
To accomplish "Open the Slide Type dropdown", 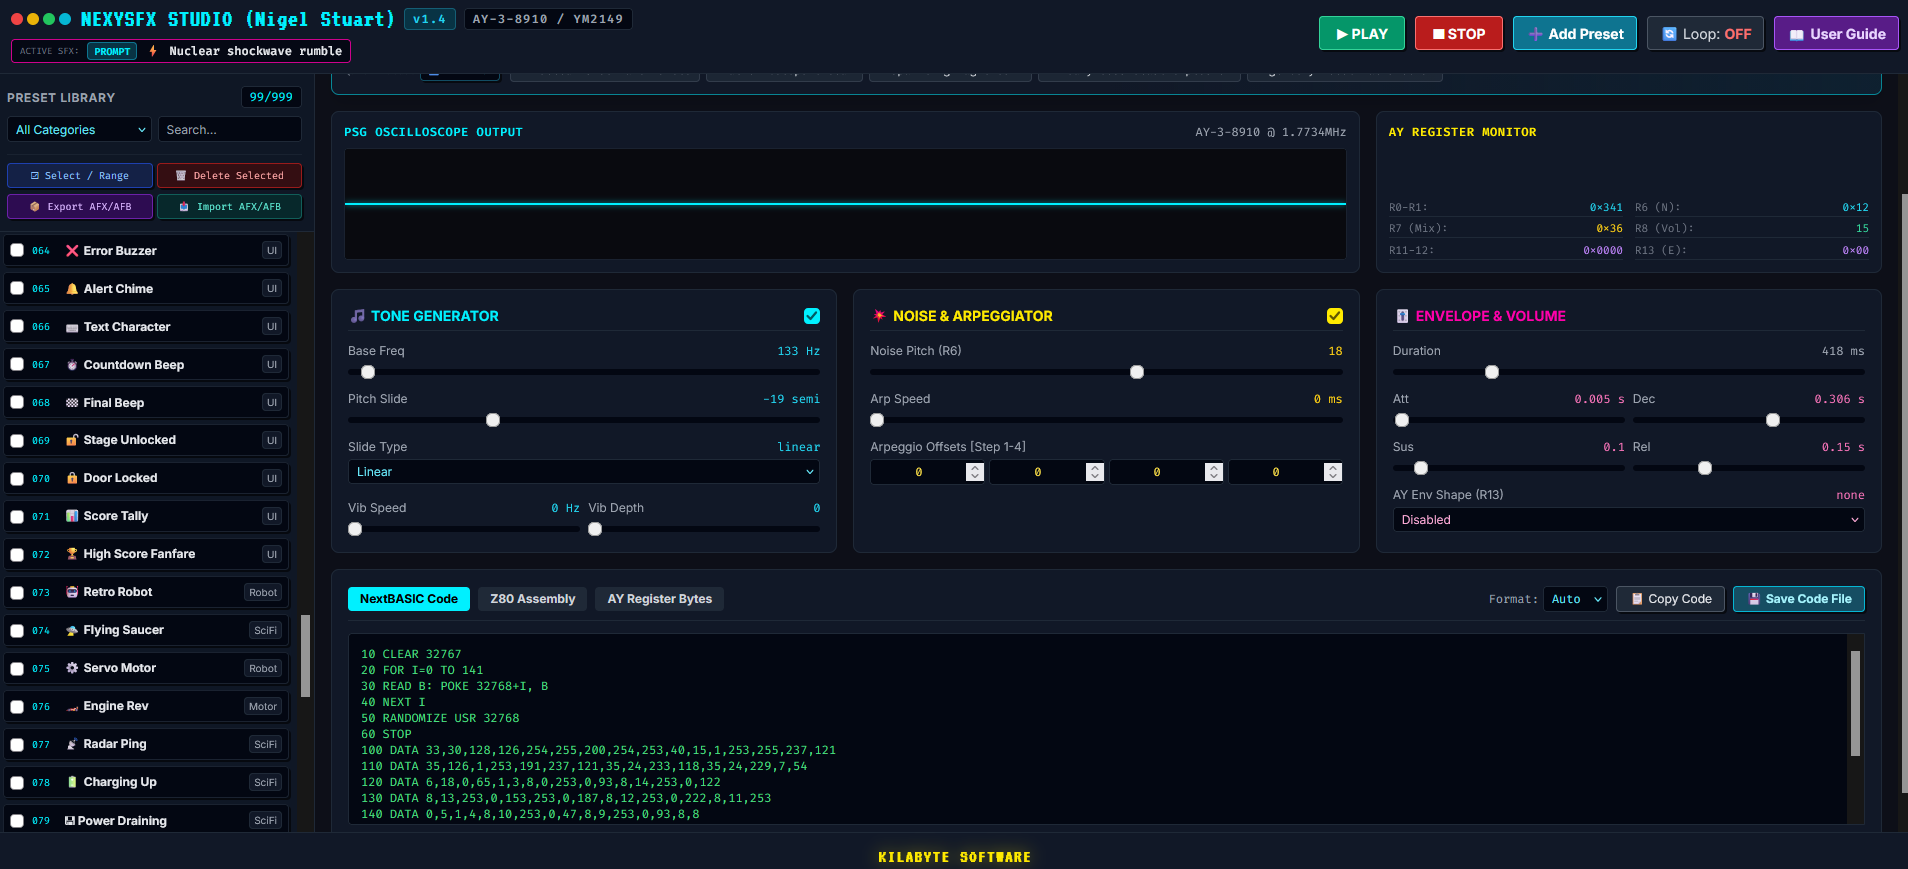I will tap(584, 472).
